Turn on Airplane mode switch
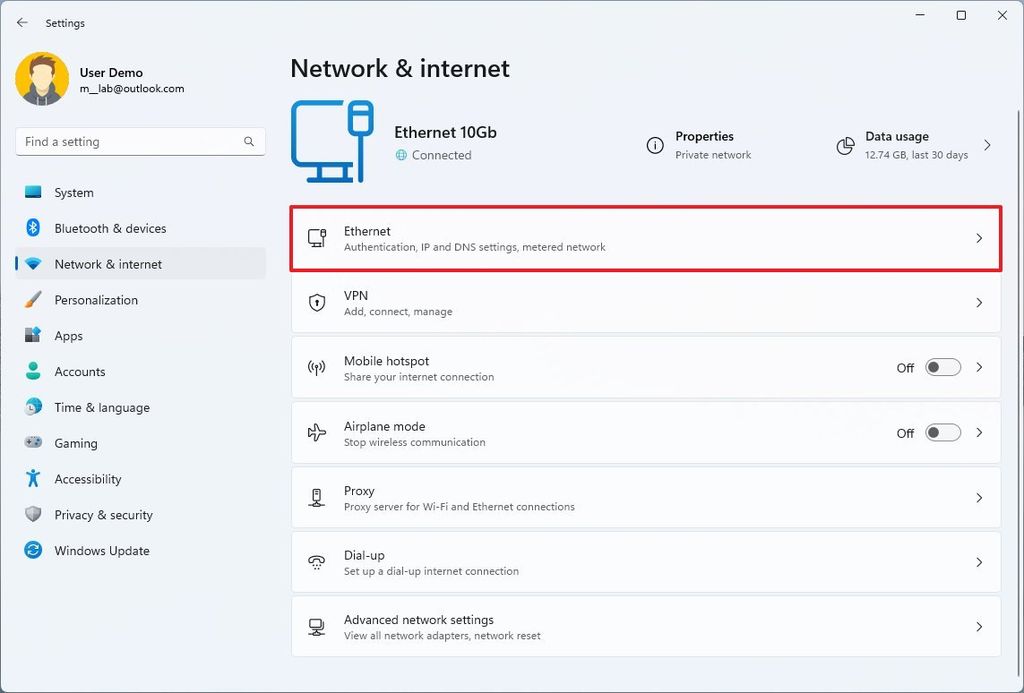Screen dimensions: 1024x693 pyautogui.click(x=941, y=433)
